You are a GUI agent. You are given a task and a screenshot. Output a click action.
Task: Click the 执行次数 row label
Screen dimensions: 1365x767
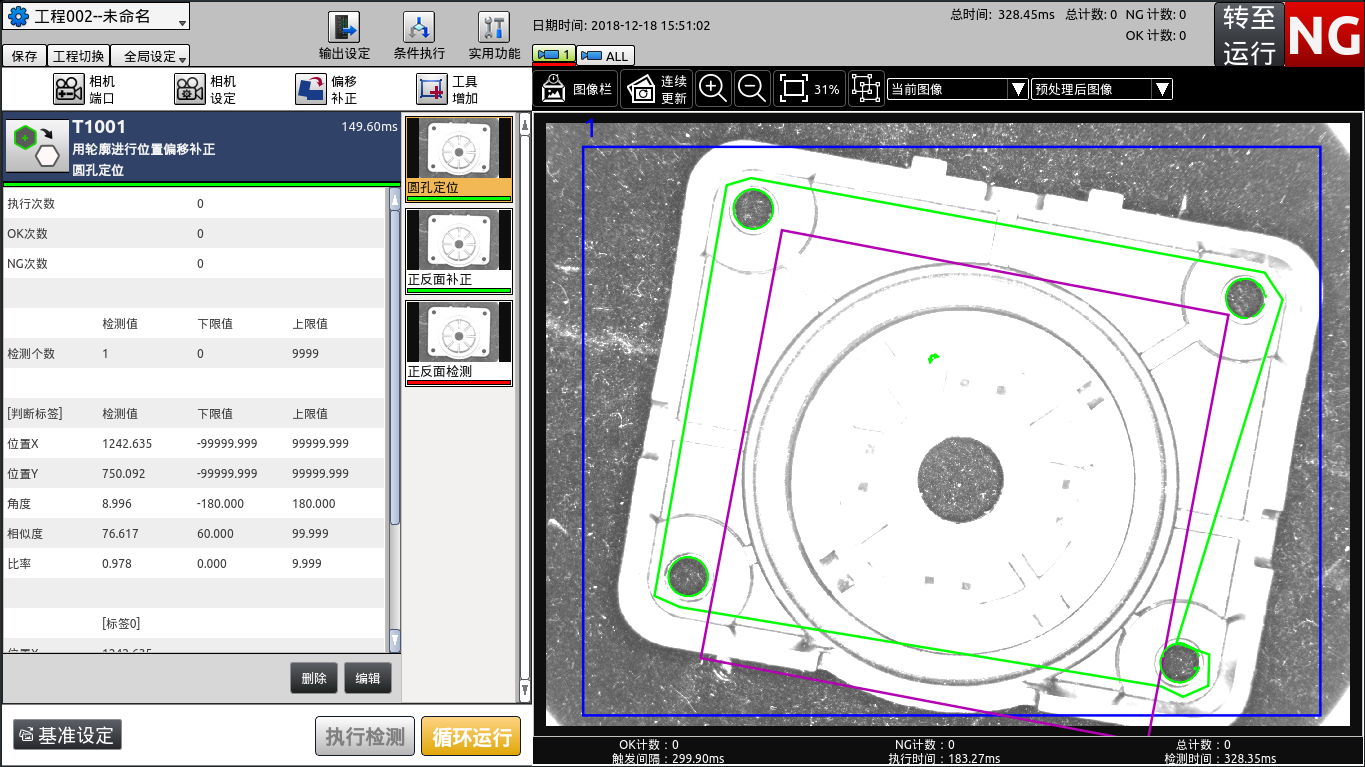pos(31,203)
